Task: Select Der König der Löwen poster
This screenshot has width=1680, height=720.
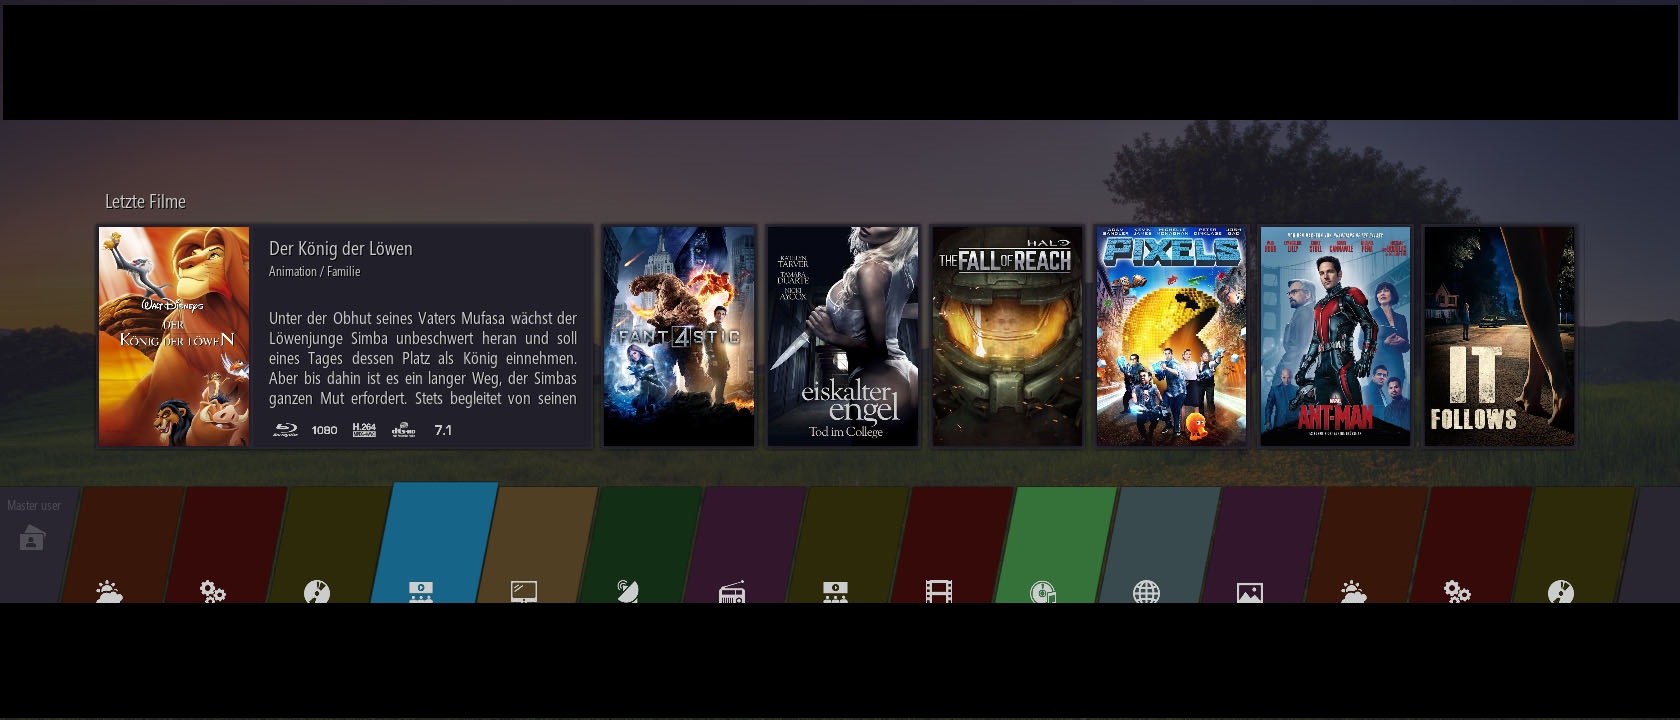Action: pos(174,336)
